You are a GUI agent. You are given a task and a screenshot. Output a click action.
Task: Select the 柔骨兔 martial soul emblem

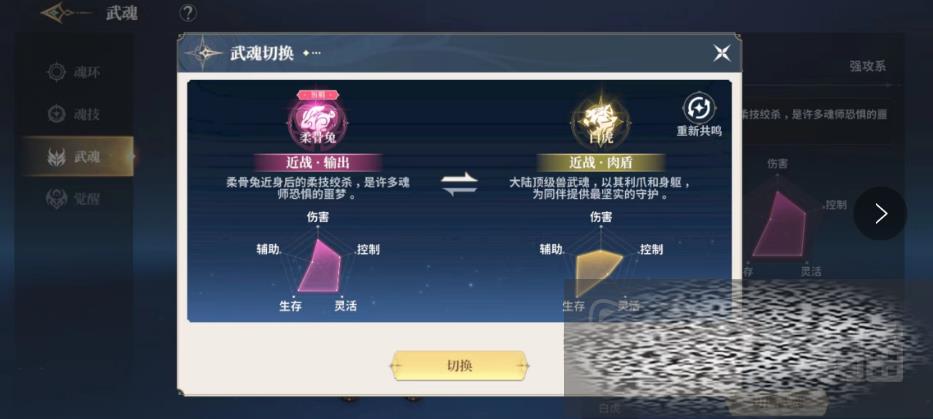[318, 120]
